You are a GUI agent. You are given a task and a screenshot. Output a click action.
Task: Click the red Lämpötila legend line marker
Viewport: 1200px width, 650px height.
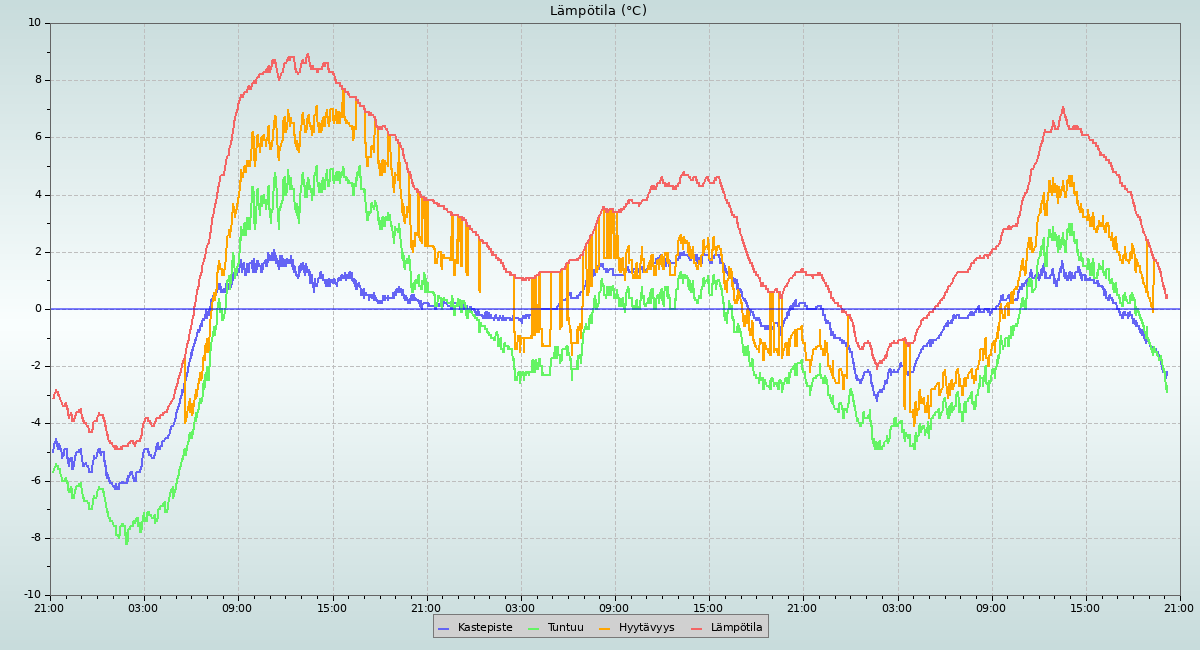click(697, 628)
